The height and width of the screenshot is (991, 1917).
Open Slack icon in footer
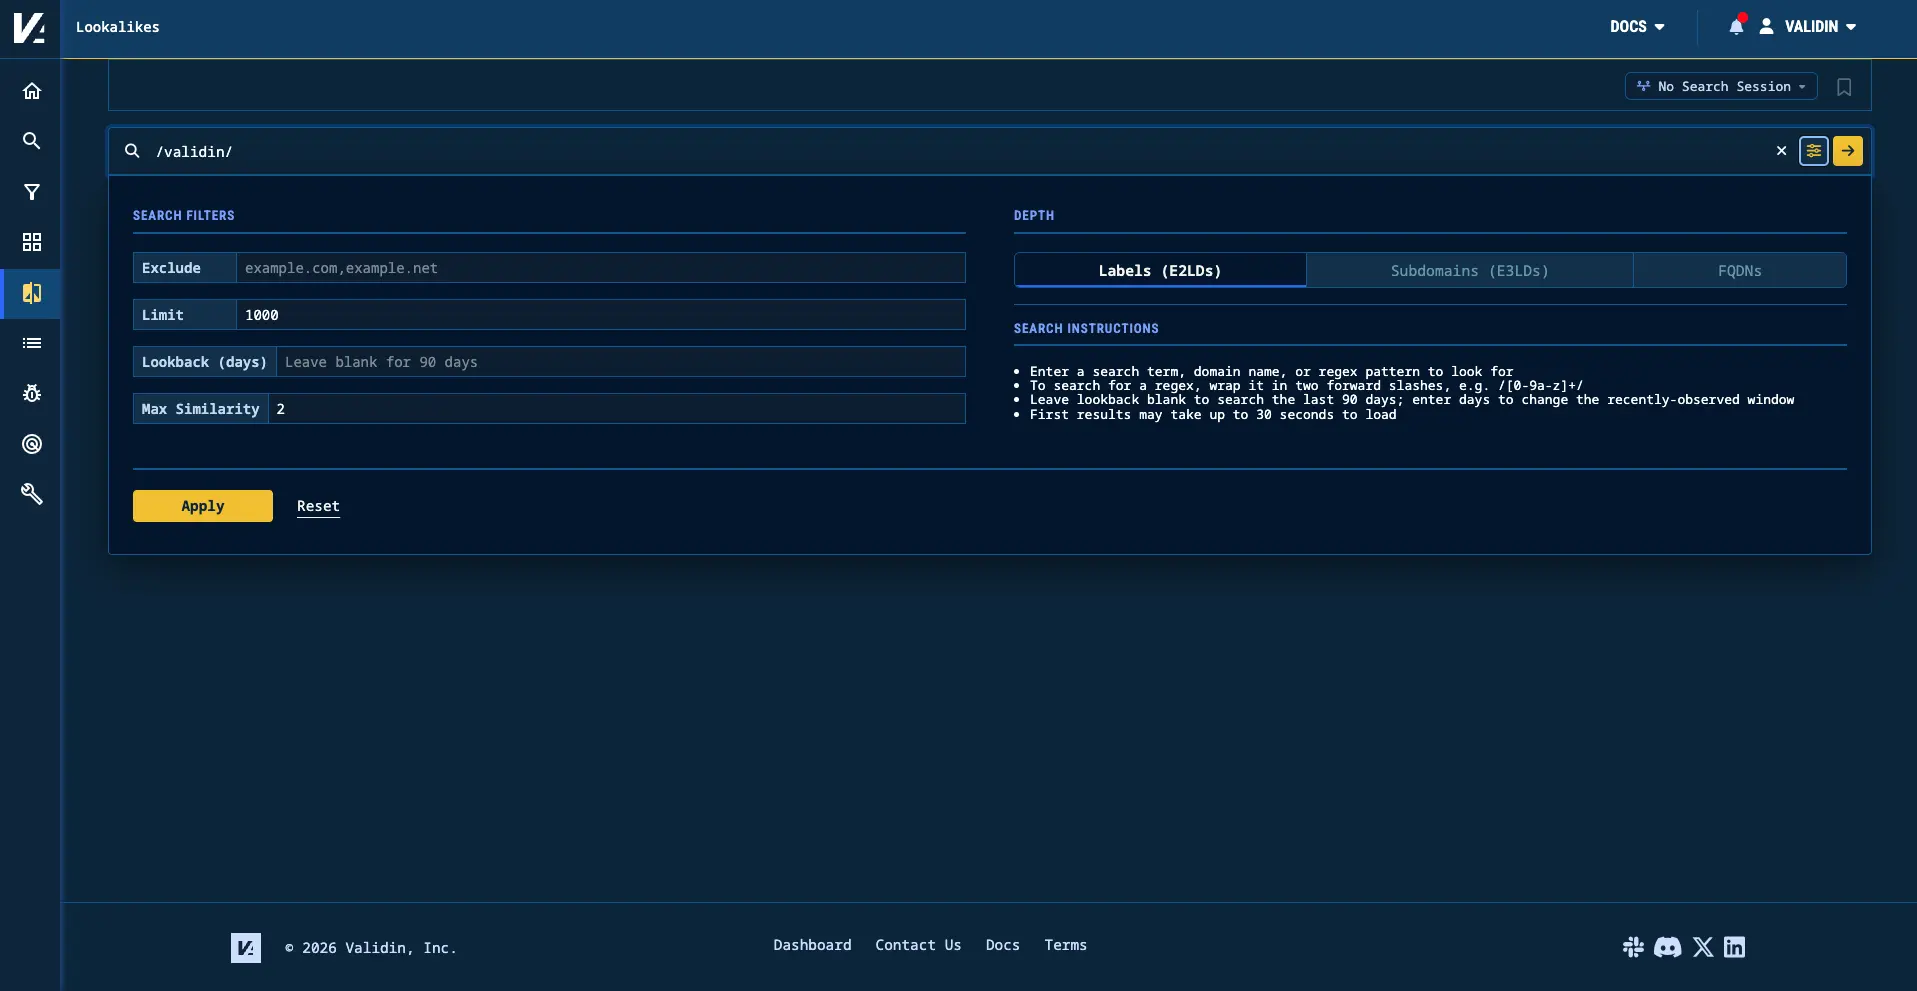coord(1633,947)
